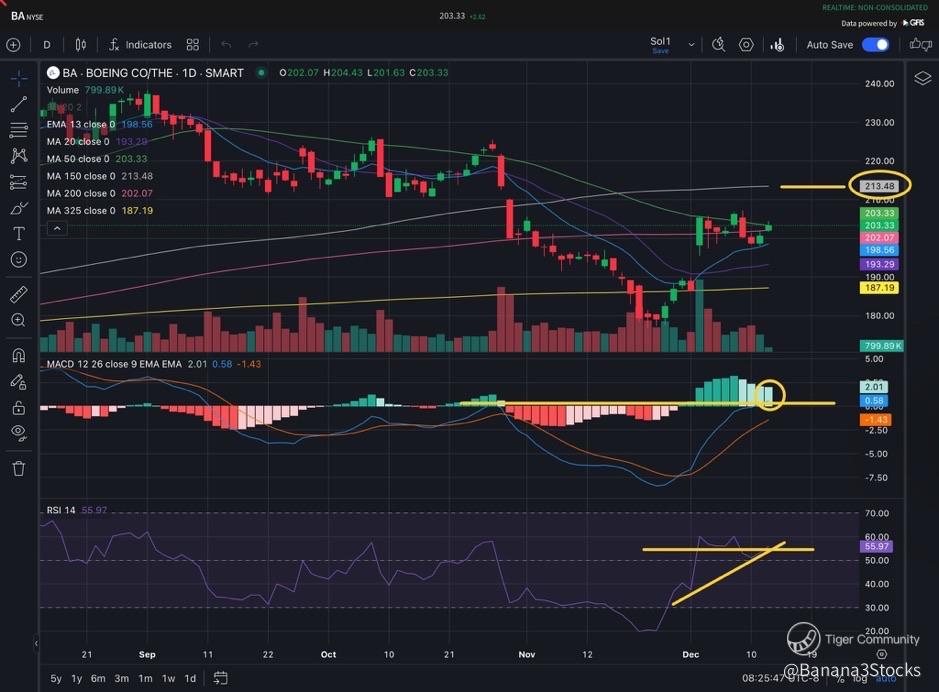Select the 6m time range
The width and height of the screenshot is (939, 692).
98,678
